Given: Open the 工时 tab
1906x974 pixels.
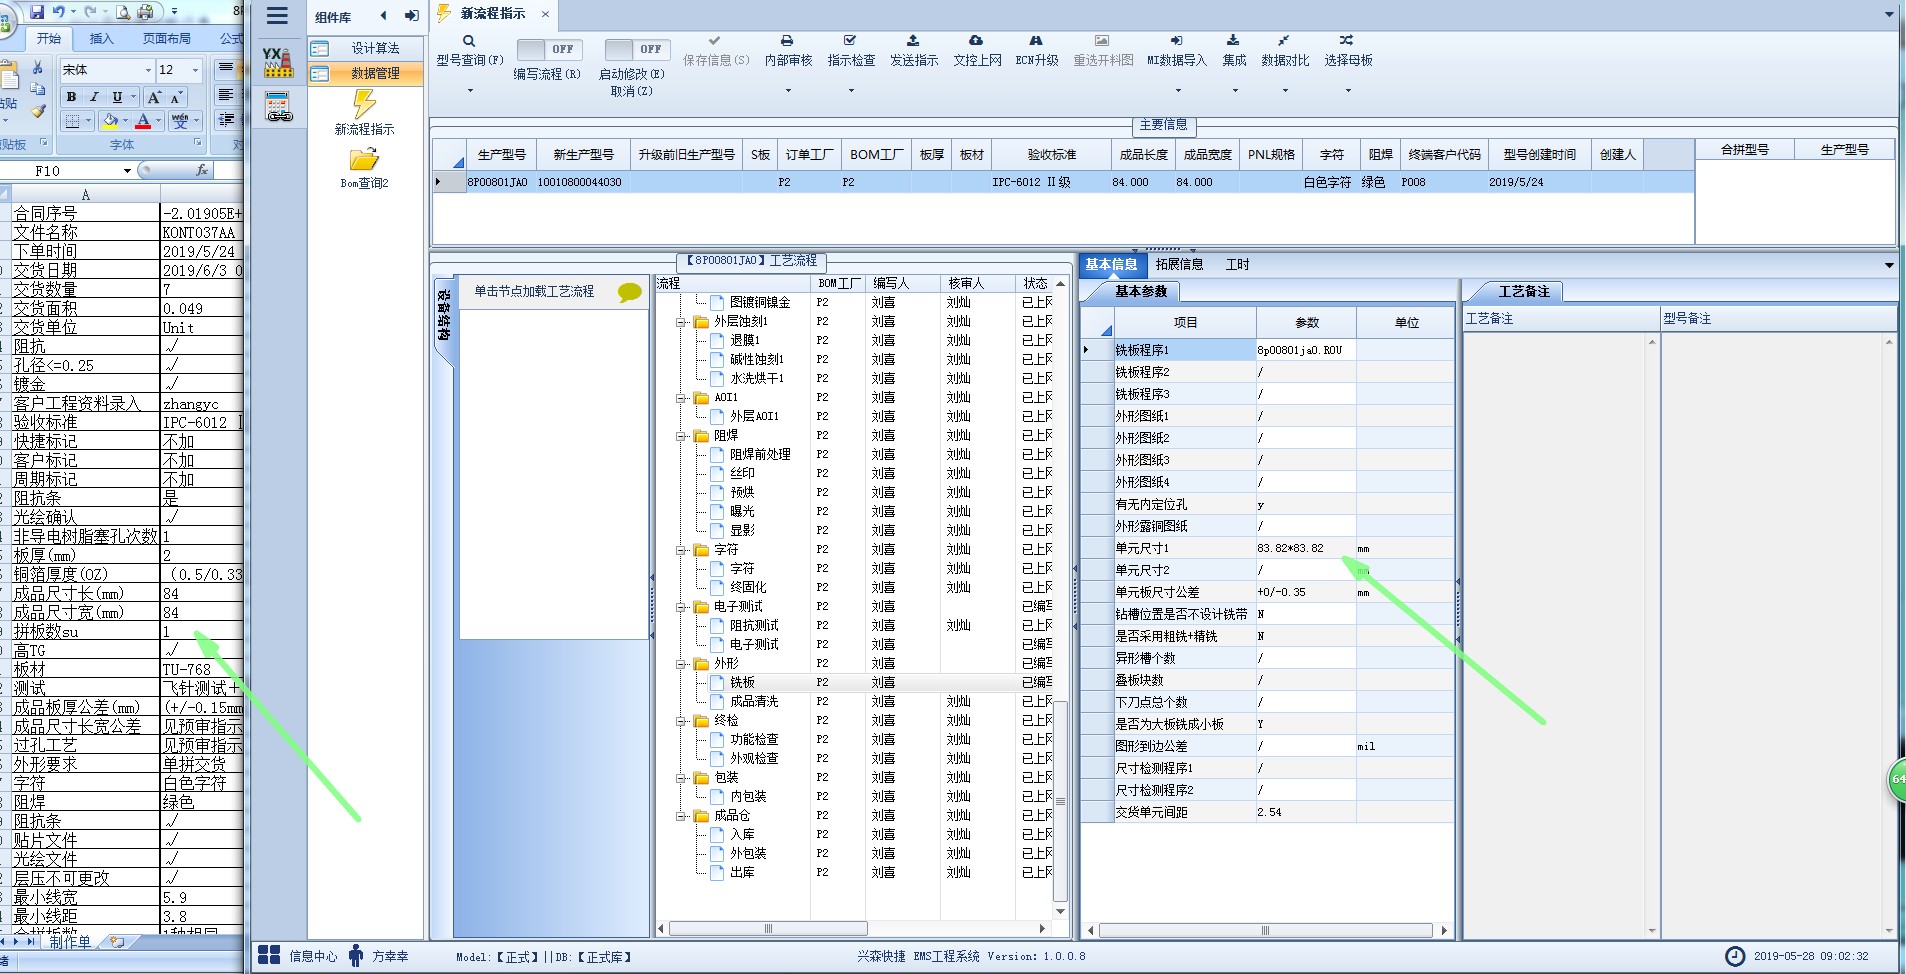Looking at the screenshot, I should click(x=1237, y=265).
